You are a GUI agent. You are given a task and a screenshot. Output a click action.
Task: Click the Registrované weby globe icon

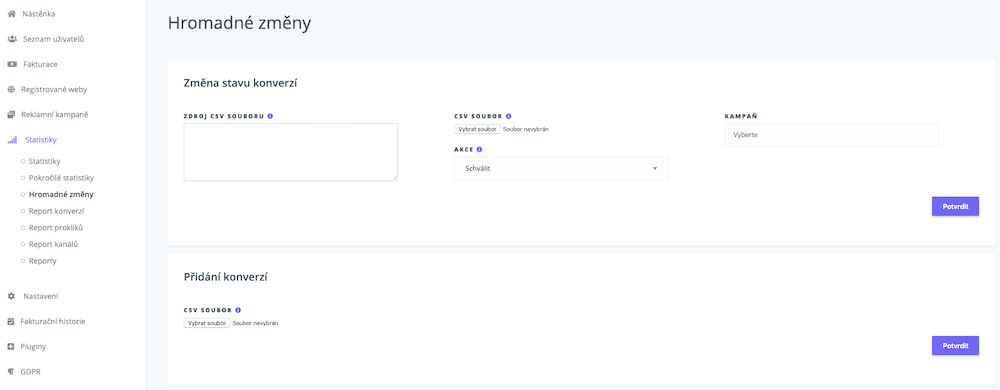pos(11,89)
